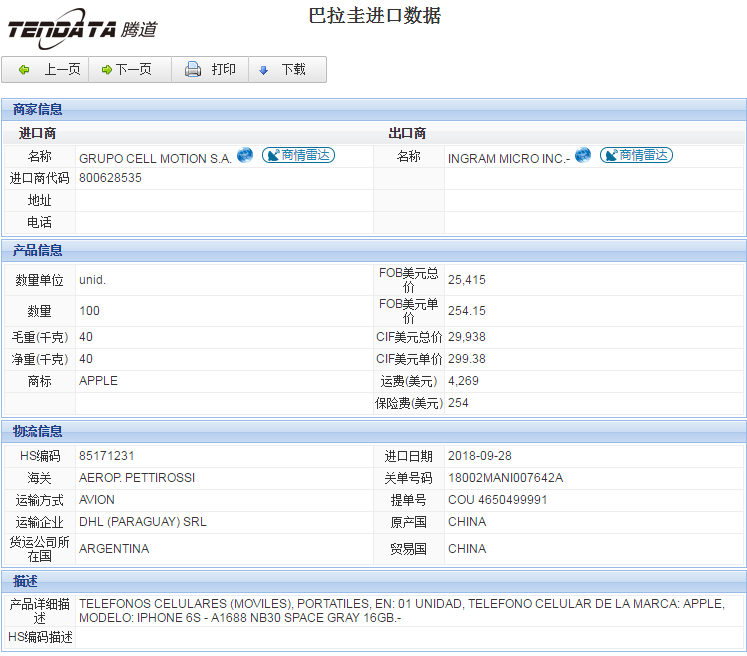Open 商情雷达 for the importer
747x656 pixels.
tap(298, 155)
